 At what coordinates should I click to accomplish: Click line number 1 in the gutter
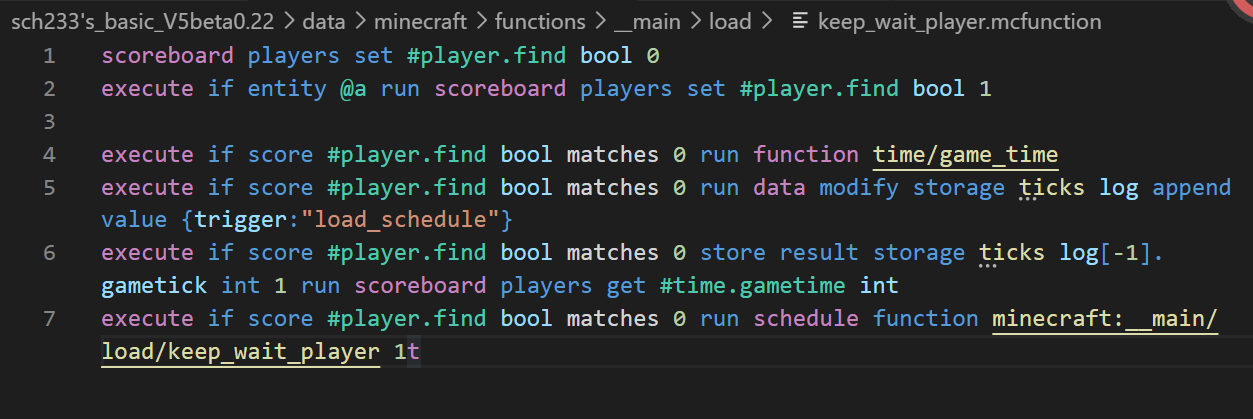49,56
